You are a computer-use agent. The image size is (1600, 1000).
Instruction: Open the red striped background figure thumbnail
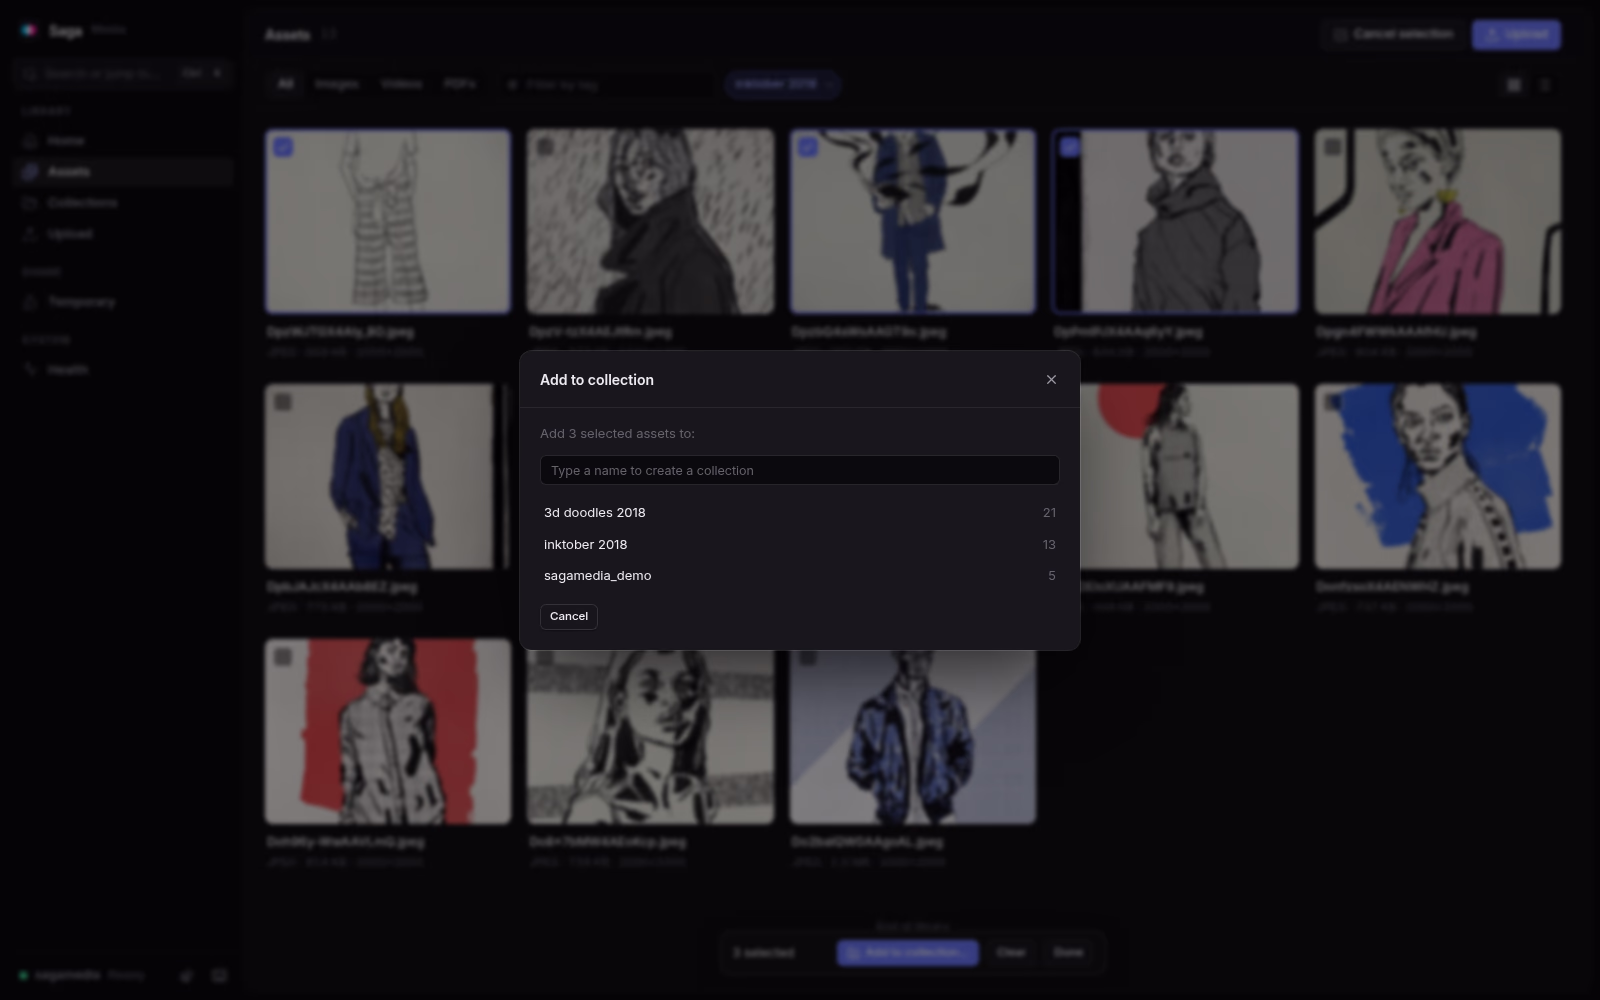click(x=388, y=732)
